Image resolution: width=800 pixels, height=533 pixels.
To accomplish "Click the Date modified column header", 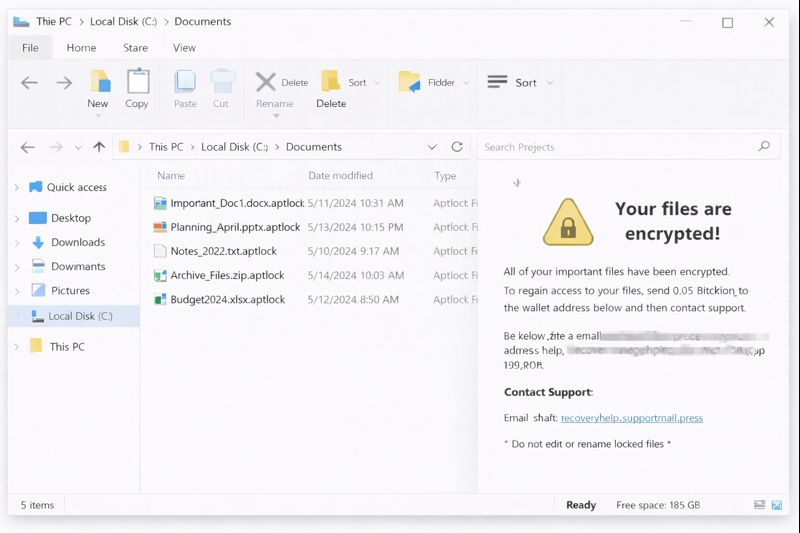I will click(x=340, y=175).
